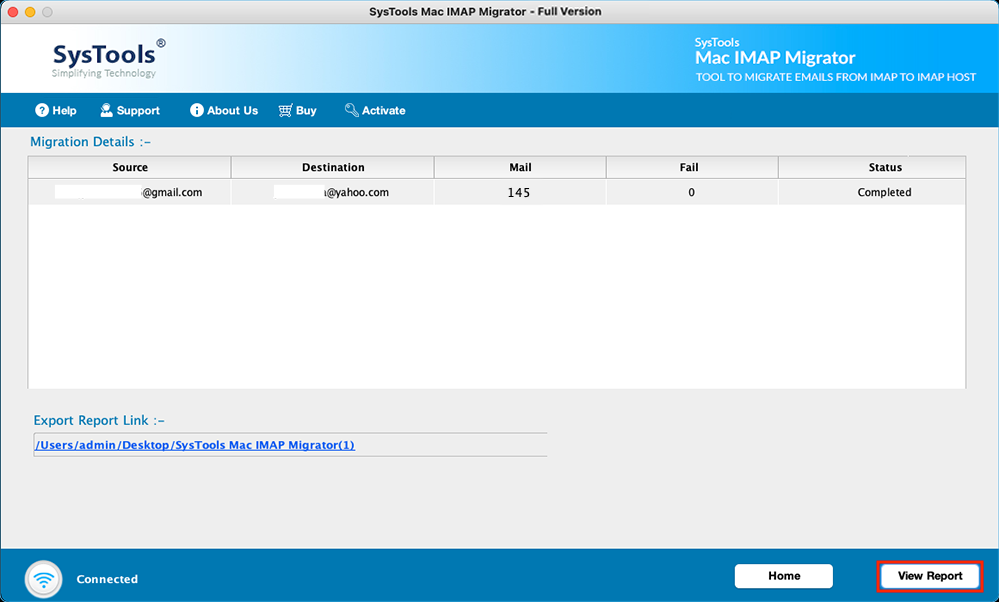The image size is (999, 602).
Task: Open the Support menu item
Action: click(x=130, y=110)
